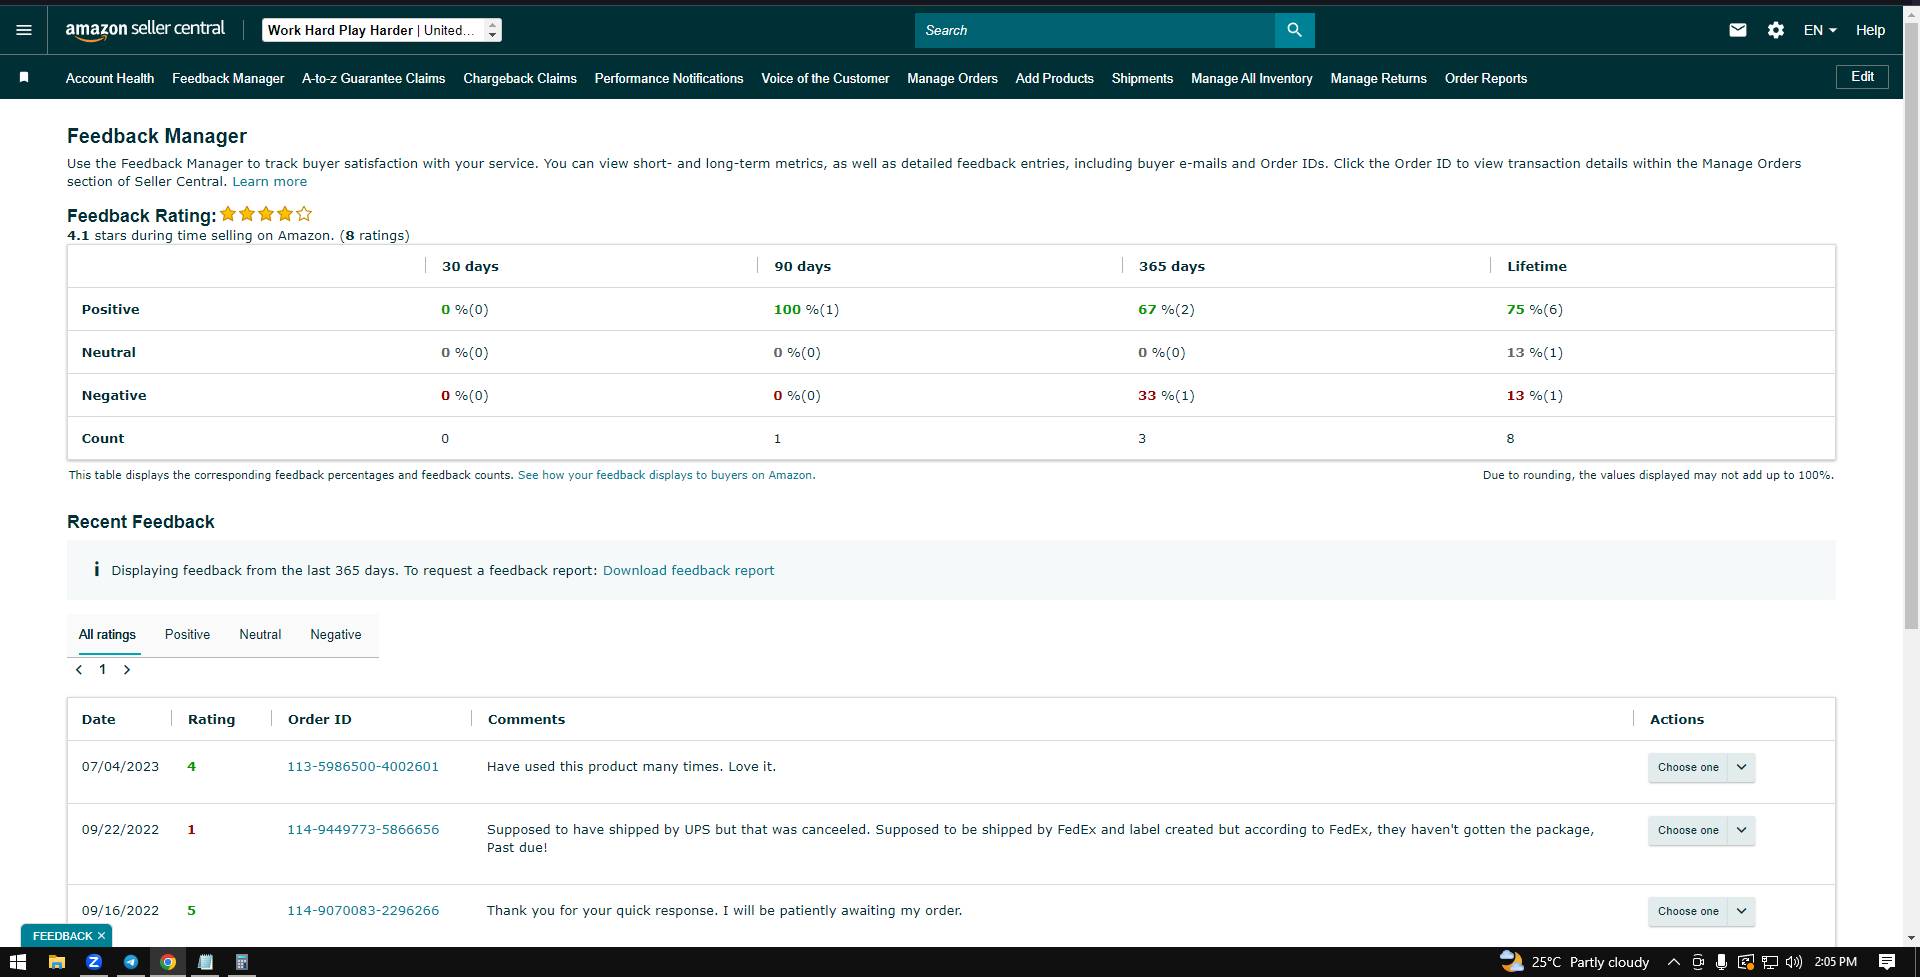Go to Manage Returns
This screenshot has height=977, width=1920.
coord(1378,78)
